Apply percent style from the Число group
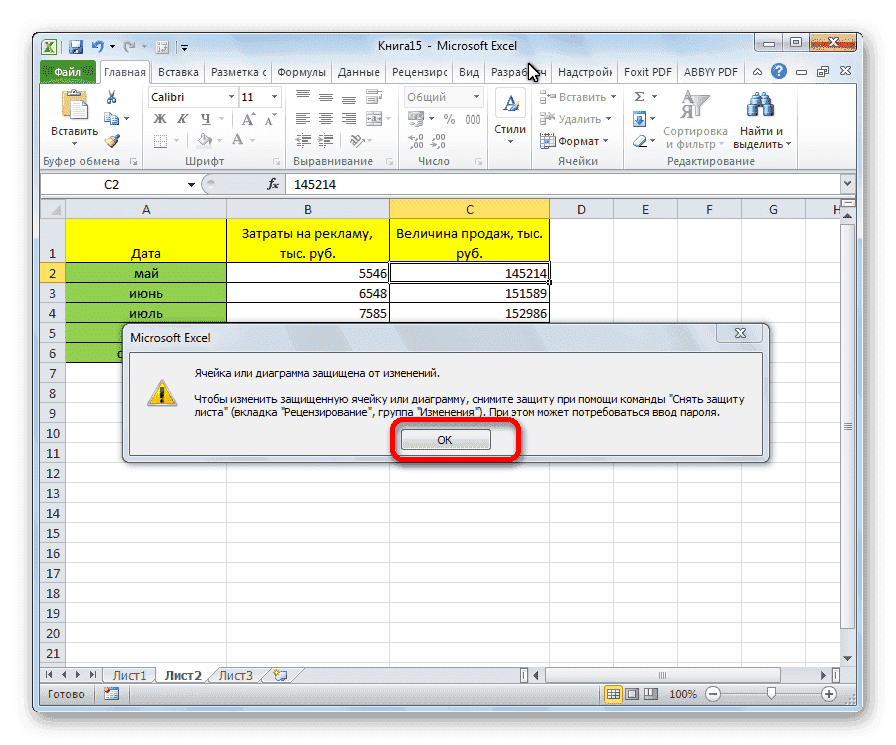This screenshot has width=896, height=745. [x=448, y=118]
